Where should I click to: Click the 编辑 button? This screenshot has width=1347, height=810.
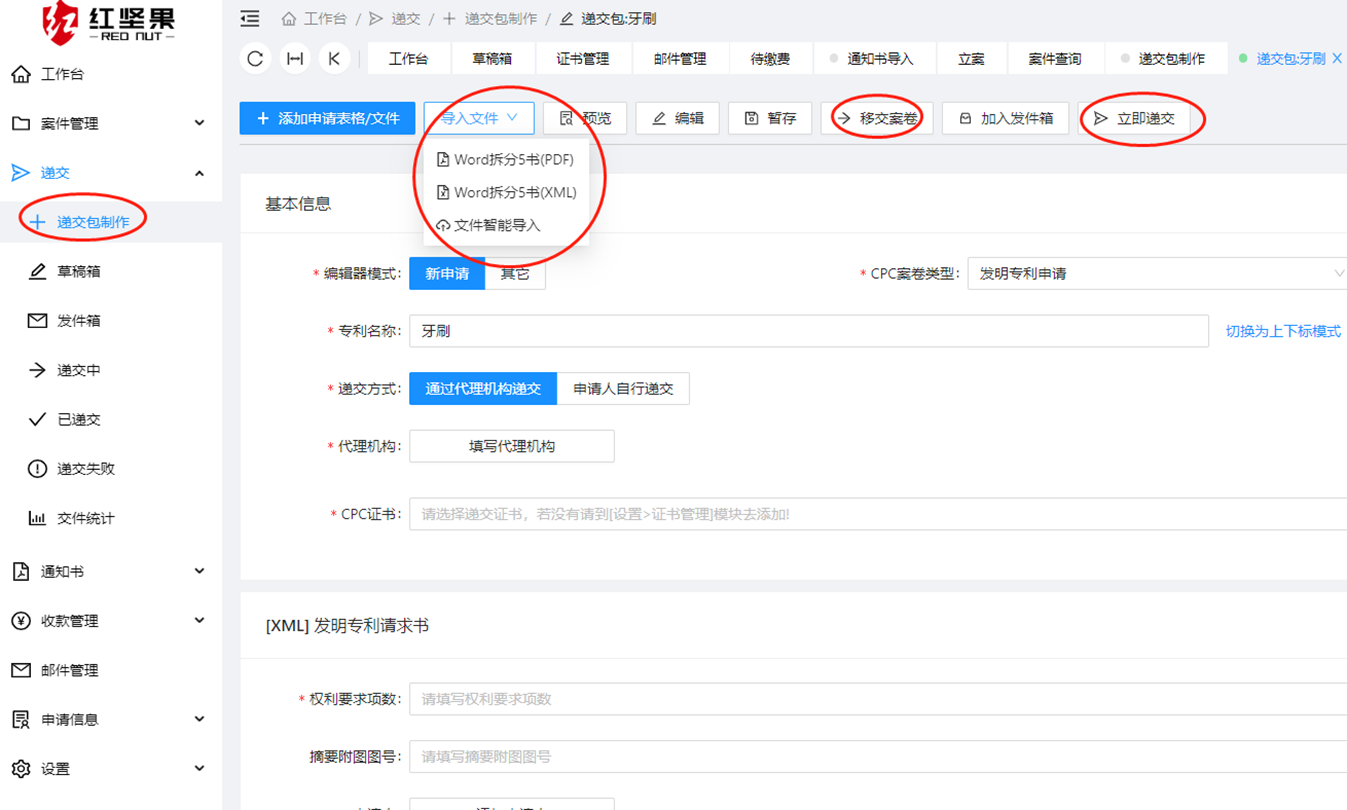(x=677, y=118)
